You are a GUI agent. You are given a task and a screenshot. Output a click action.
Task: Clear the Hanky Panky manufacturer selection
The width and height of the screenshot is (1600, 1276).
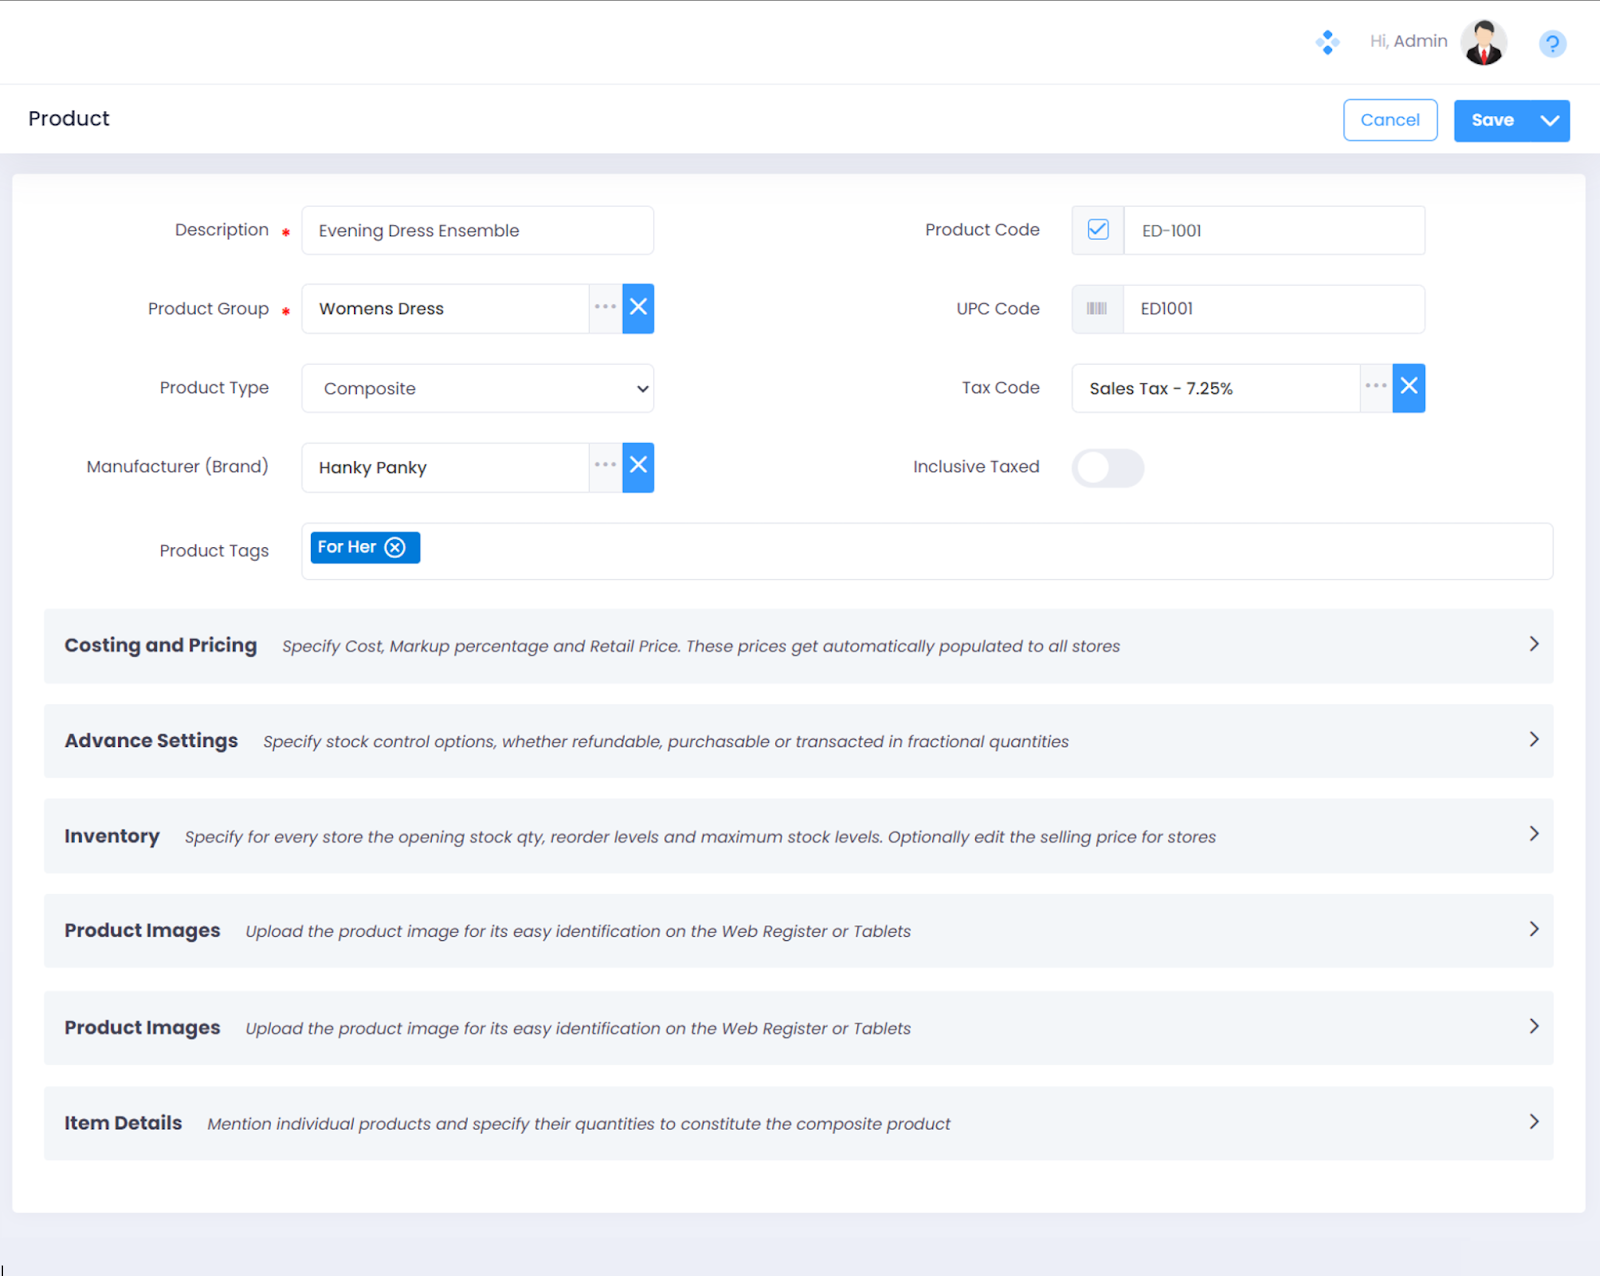638,467
